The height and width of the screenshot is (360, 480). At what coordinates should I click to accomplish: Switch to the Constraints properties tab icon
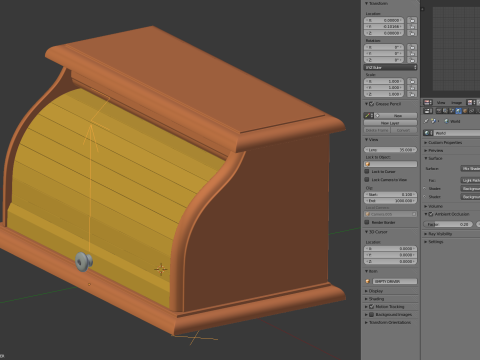471,111
